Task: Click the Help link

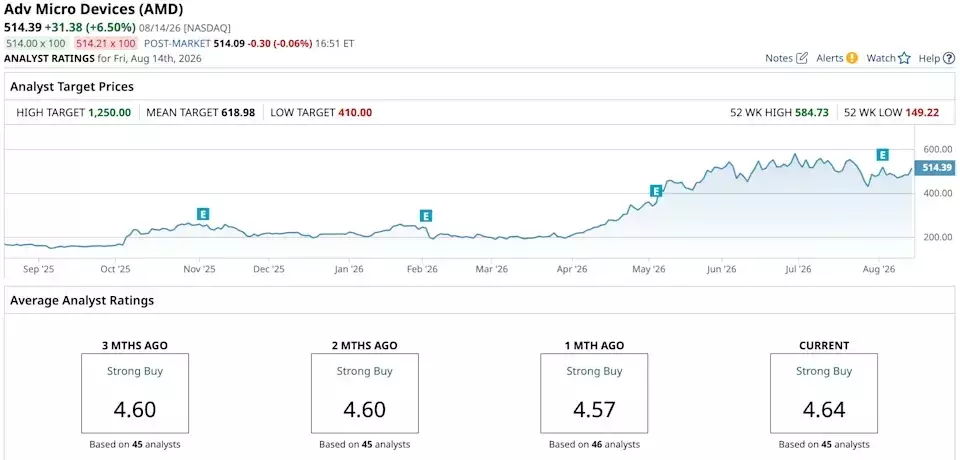Action: click(x=929, y=58)
